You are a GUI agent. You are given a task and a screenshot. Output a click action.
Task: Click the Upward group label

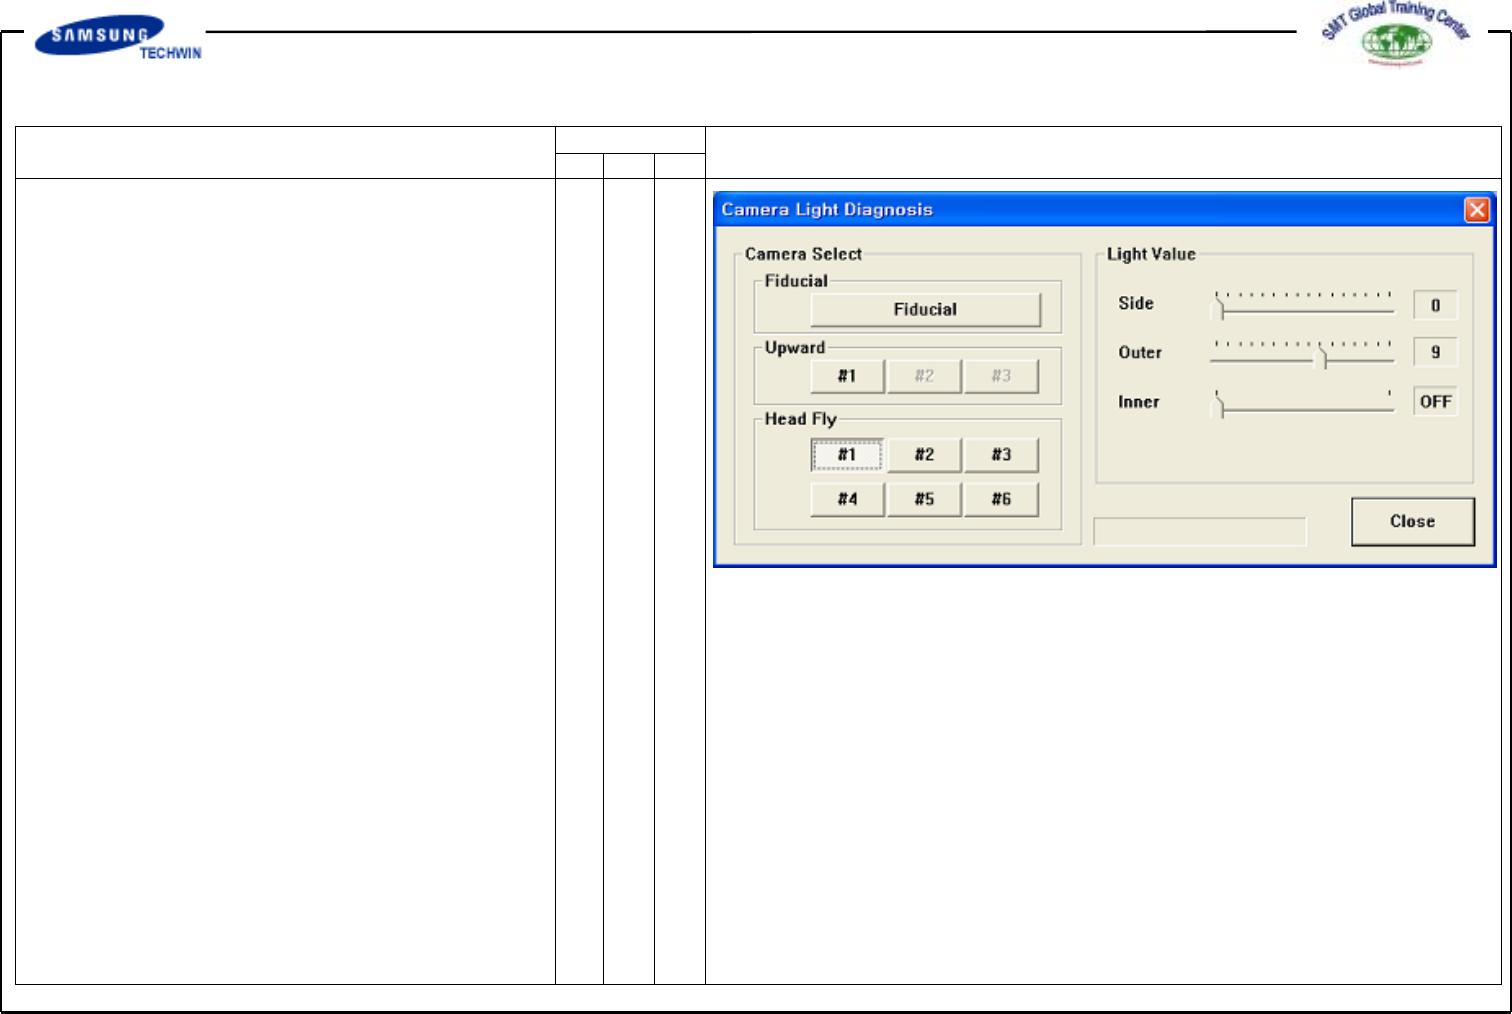pyautogui.click(x=795, y=348)
